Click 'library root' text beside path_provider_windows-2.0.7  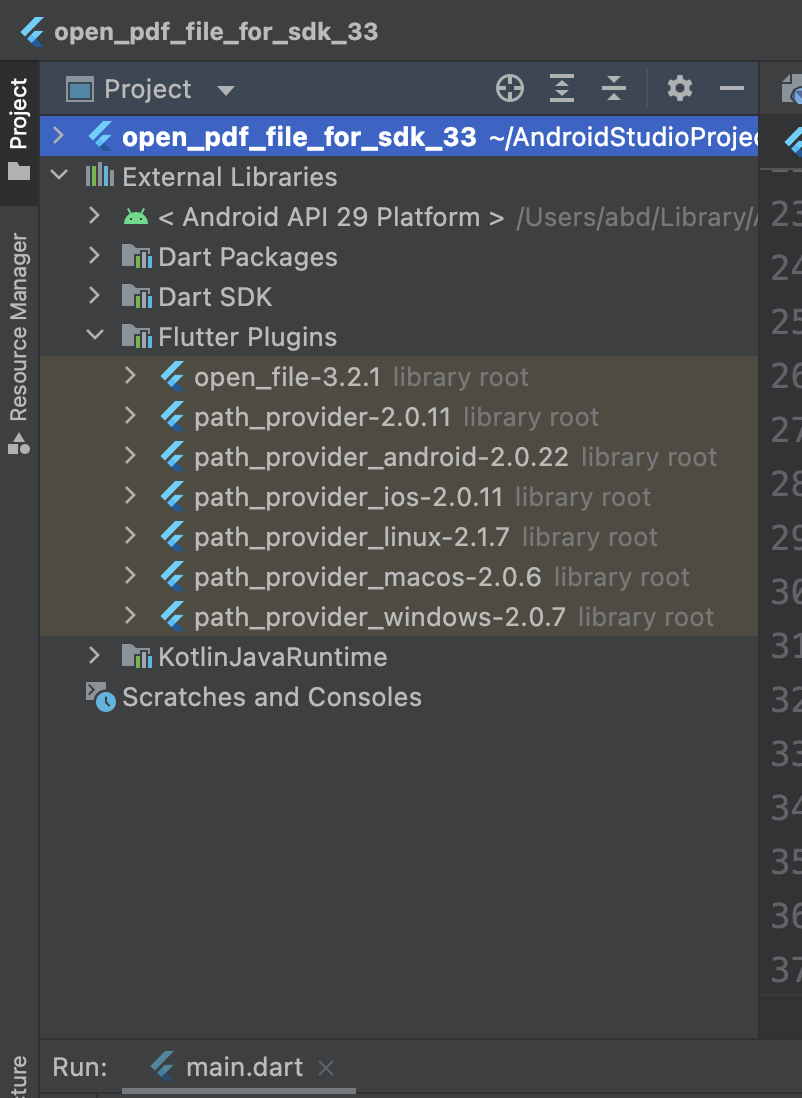point(646,617)
